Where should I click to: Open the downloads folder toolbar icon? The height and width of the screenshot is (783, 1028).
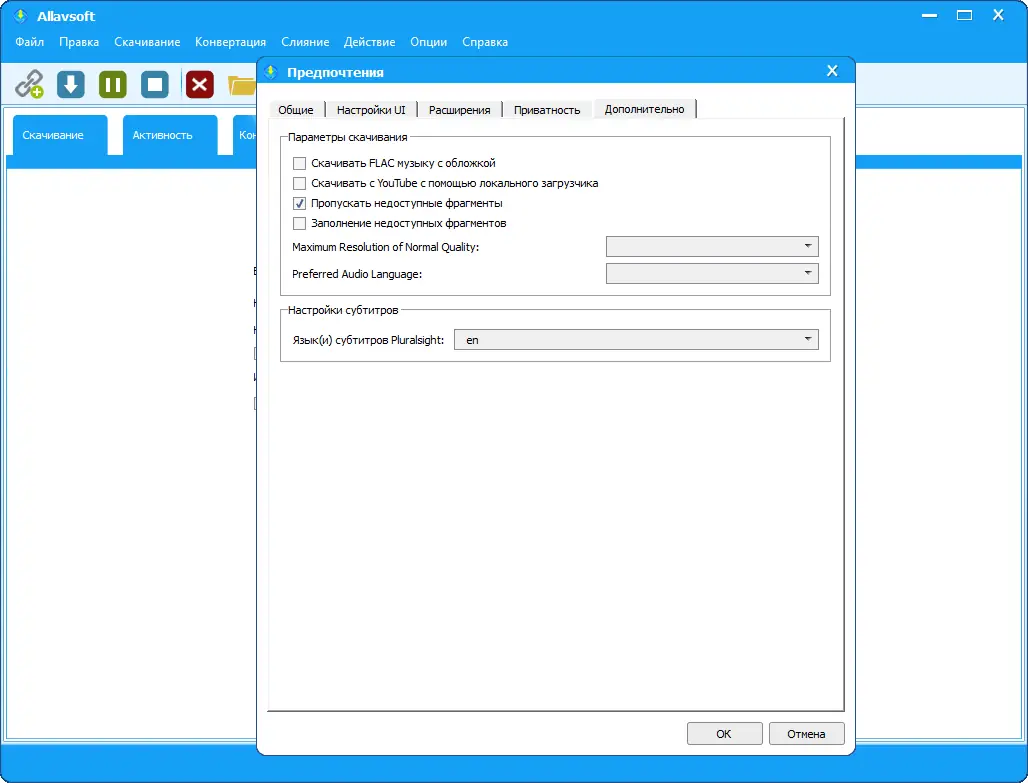[x=241, y=85]
